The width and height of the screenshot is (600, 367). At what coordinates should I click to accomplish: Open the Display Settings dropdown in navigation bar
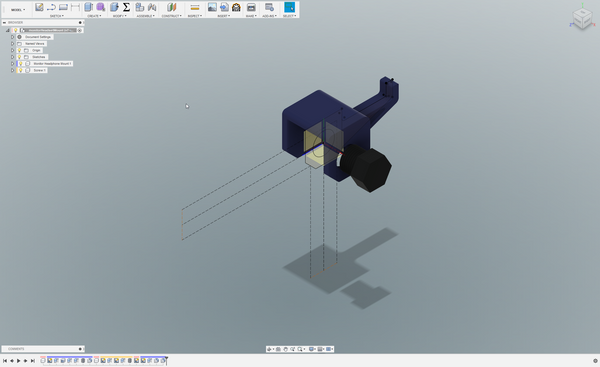[312, 349]
